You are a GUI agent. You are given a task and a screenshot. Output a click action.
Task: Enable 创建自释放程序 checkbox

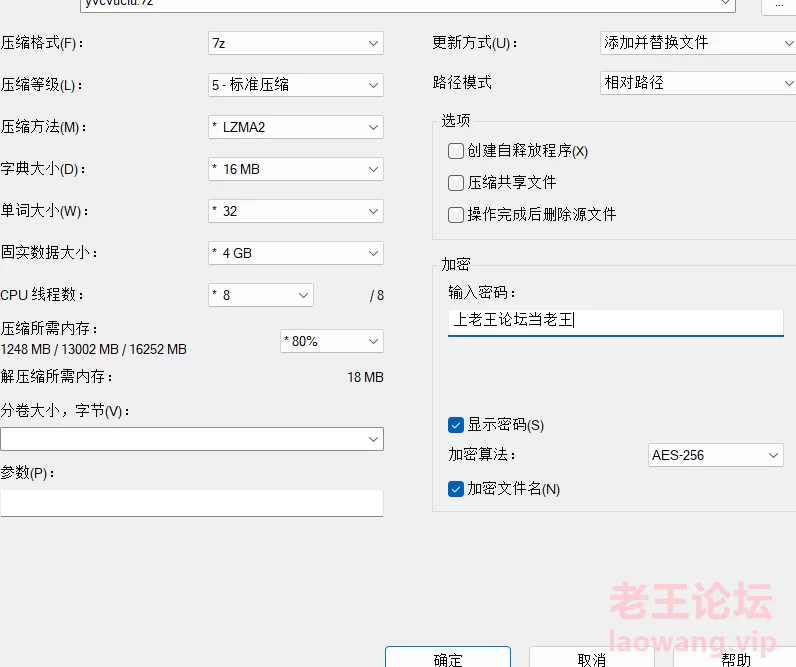pos(456,151)
